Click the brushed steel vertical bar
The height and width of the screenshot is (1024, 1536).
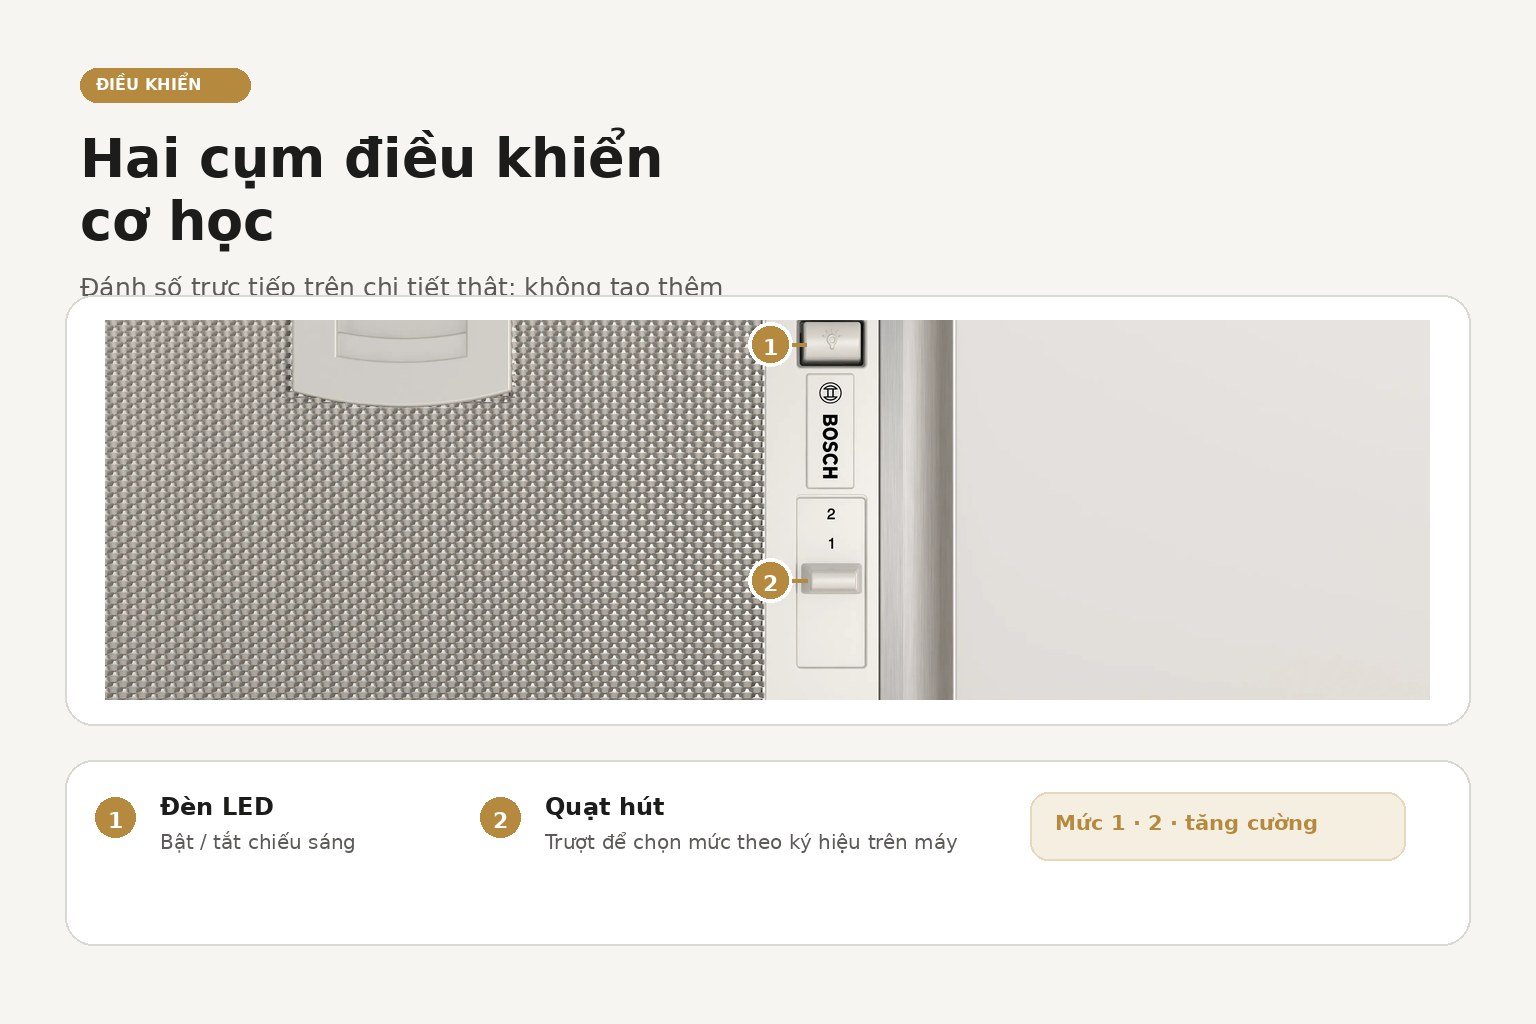(917, 510)
